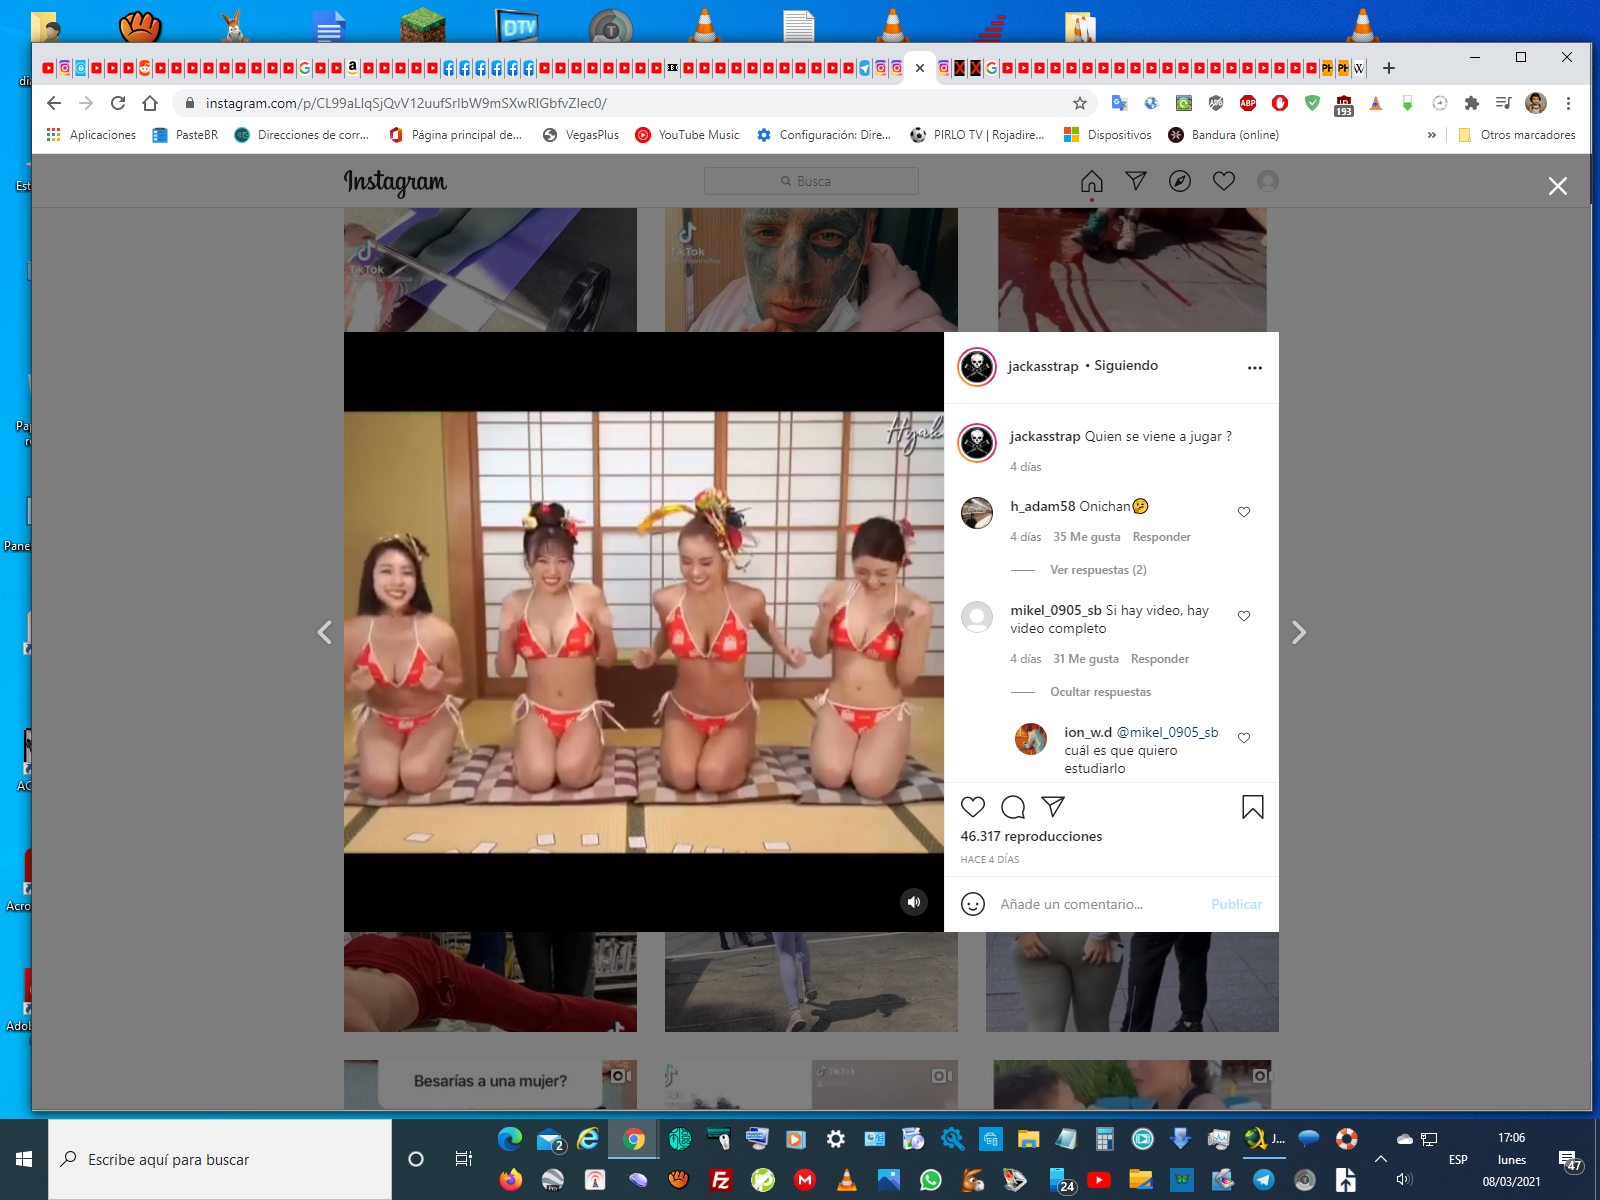Screen dimensions: 1600x1200
Task: Open the VegasPlus bookmark
Action: coord(591,135)
